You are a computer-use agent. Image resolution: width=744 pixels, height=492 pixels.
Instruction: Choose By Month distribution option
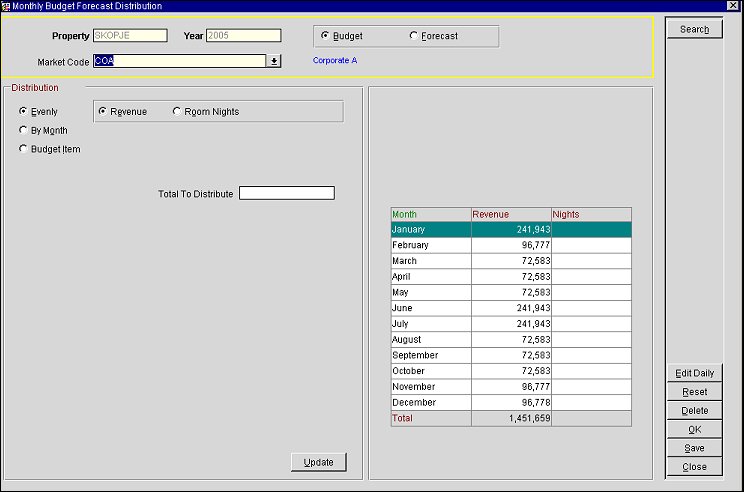(23, 130)
